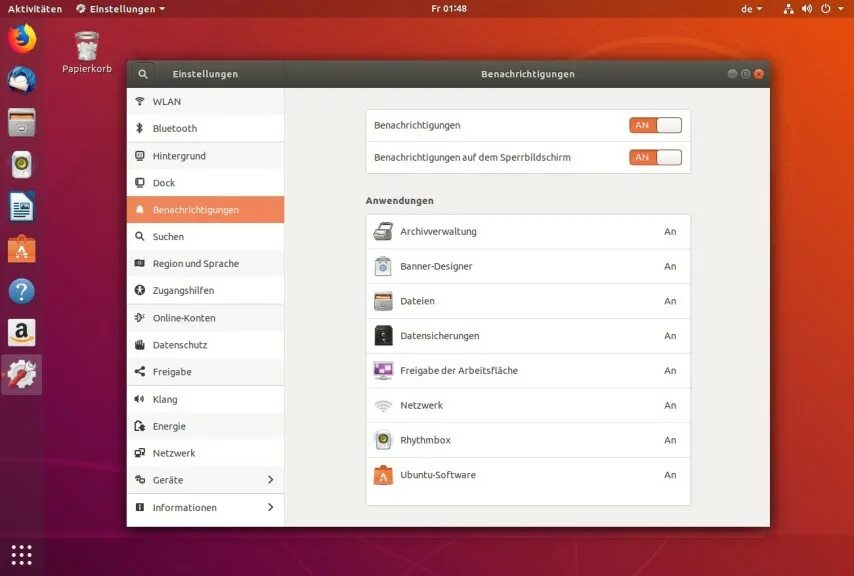The height and width of the screenshot is (576, 854).
Task: Click the Freigabe der Arbeitsfläche icon
Action: point(383,371)
